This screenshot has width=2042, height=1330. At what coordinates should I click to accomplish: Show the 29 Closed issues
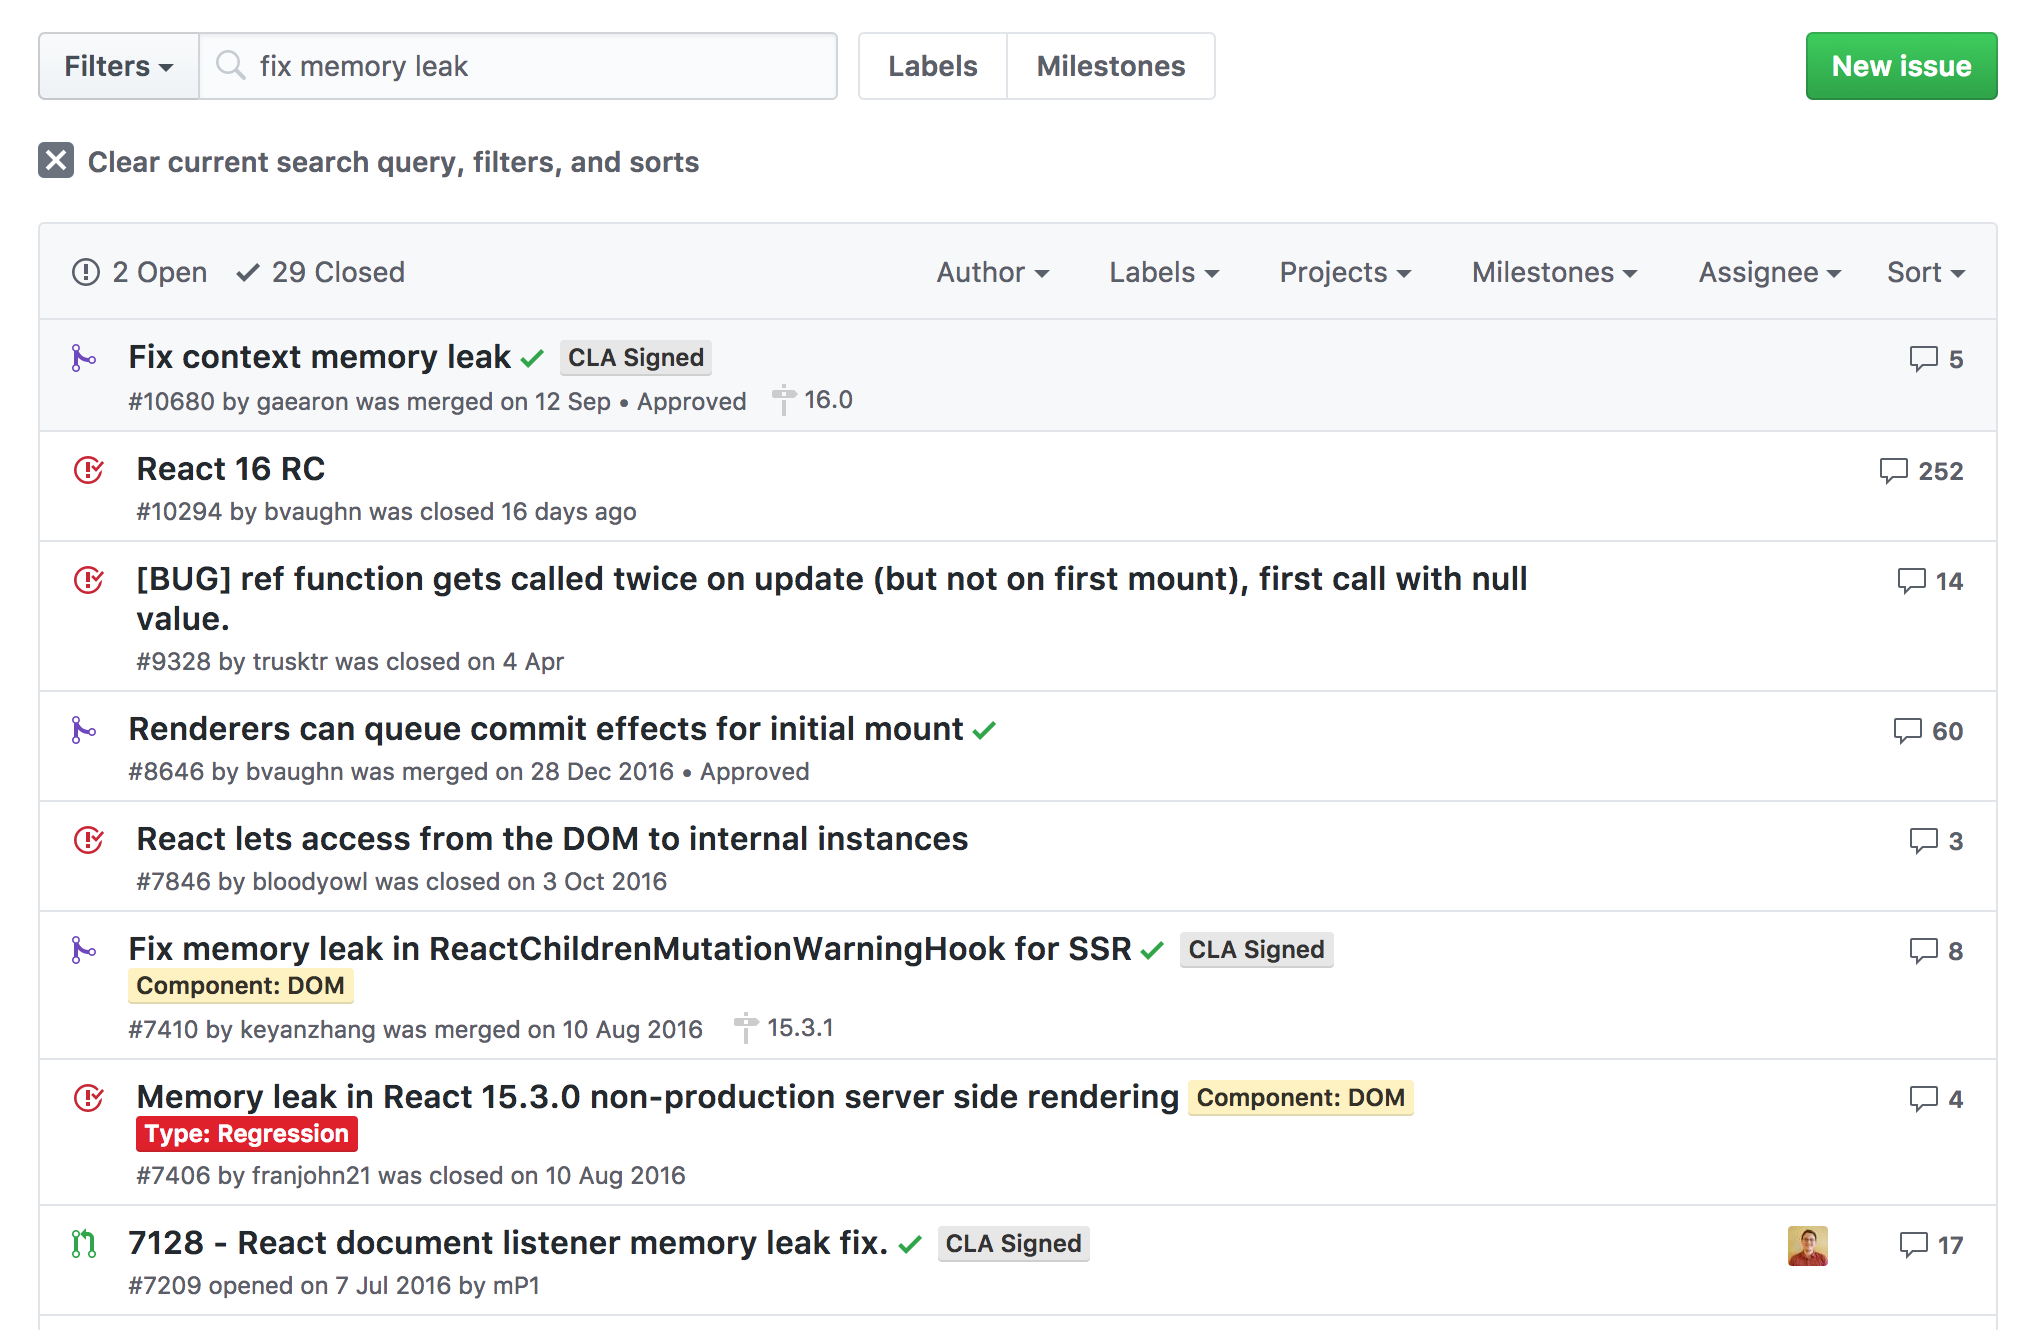click(321, 272)
